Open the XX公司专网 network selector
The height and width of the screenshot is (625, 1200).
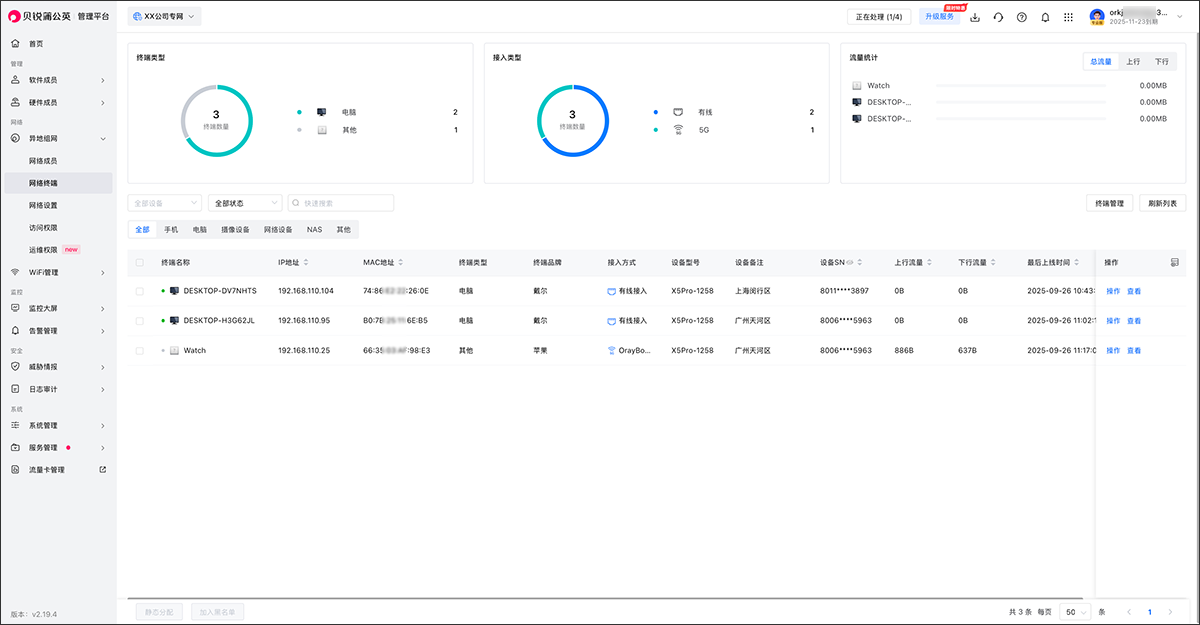pyautogui.click(x=164, y=17)
